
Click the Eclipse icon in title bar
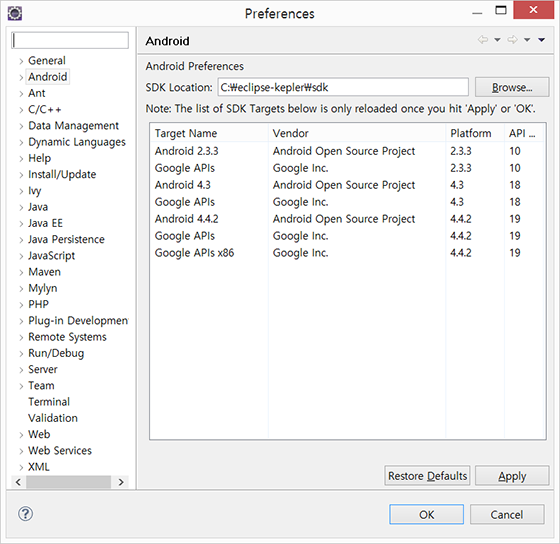(15, 14)
